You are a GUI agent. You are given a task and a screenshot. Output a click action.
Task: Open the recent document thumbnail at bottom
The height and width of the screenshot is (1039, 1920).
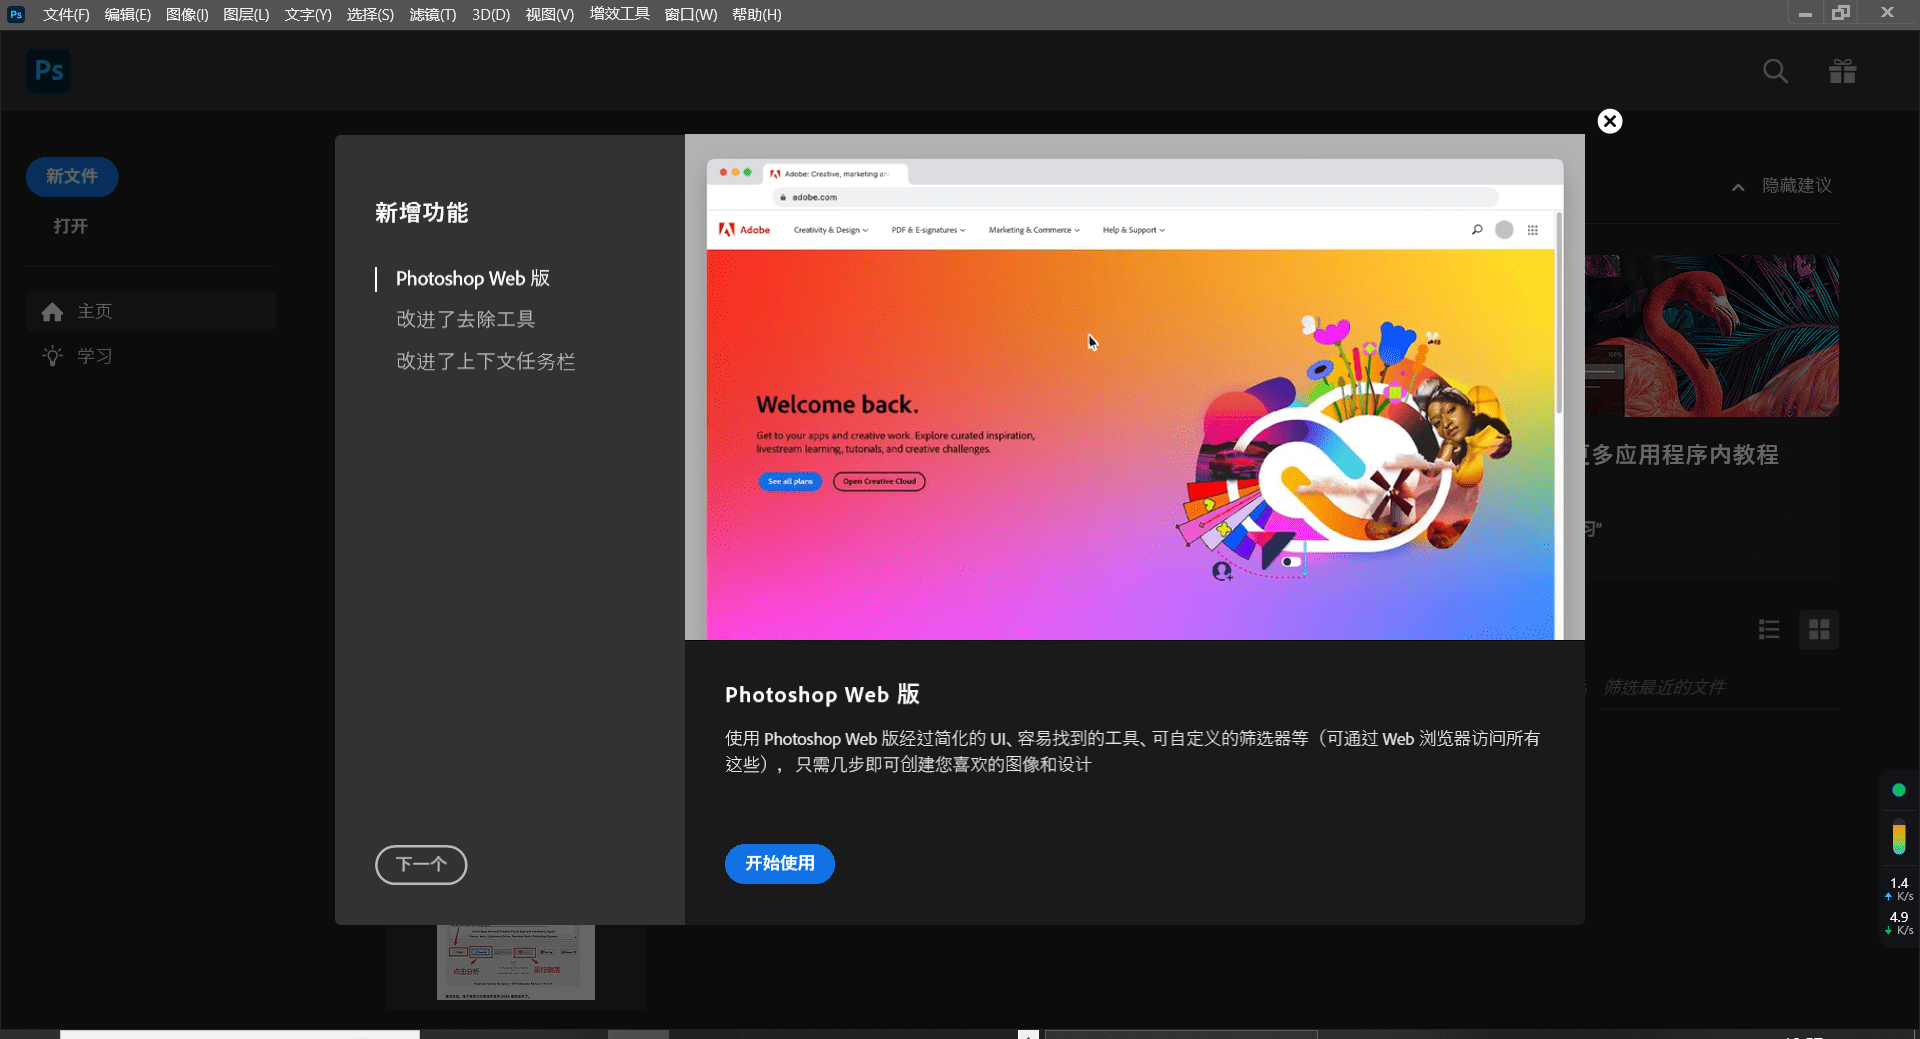point(516,962)
